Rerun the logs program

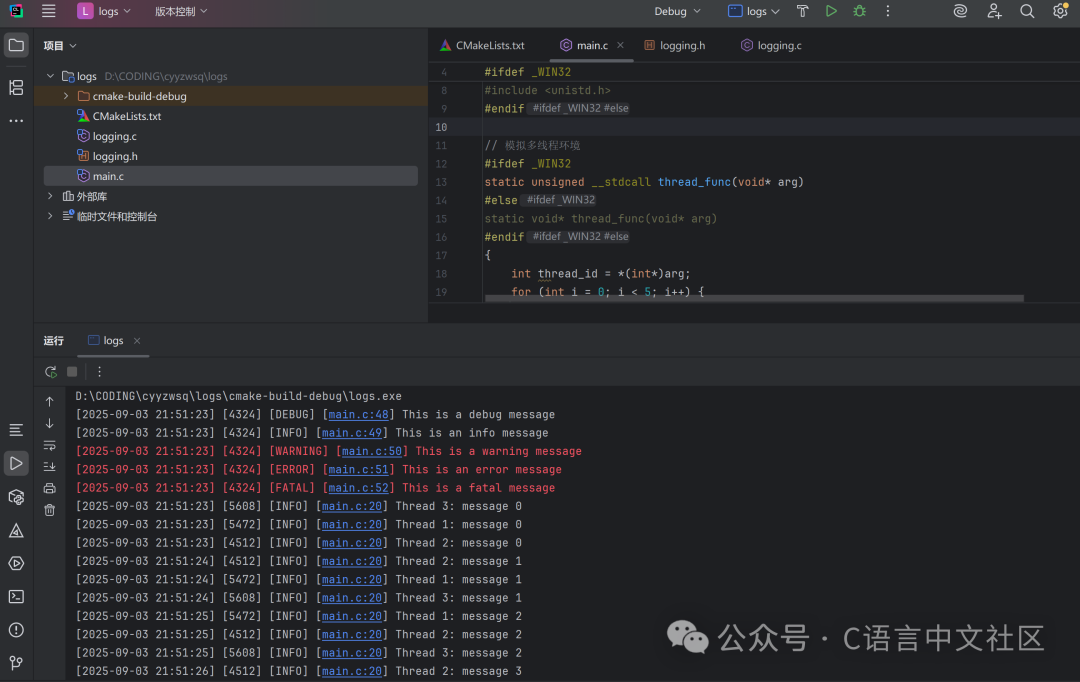click(50, 372)
